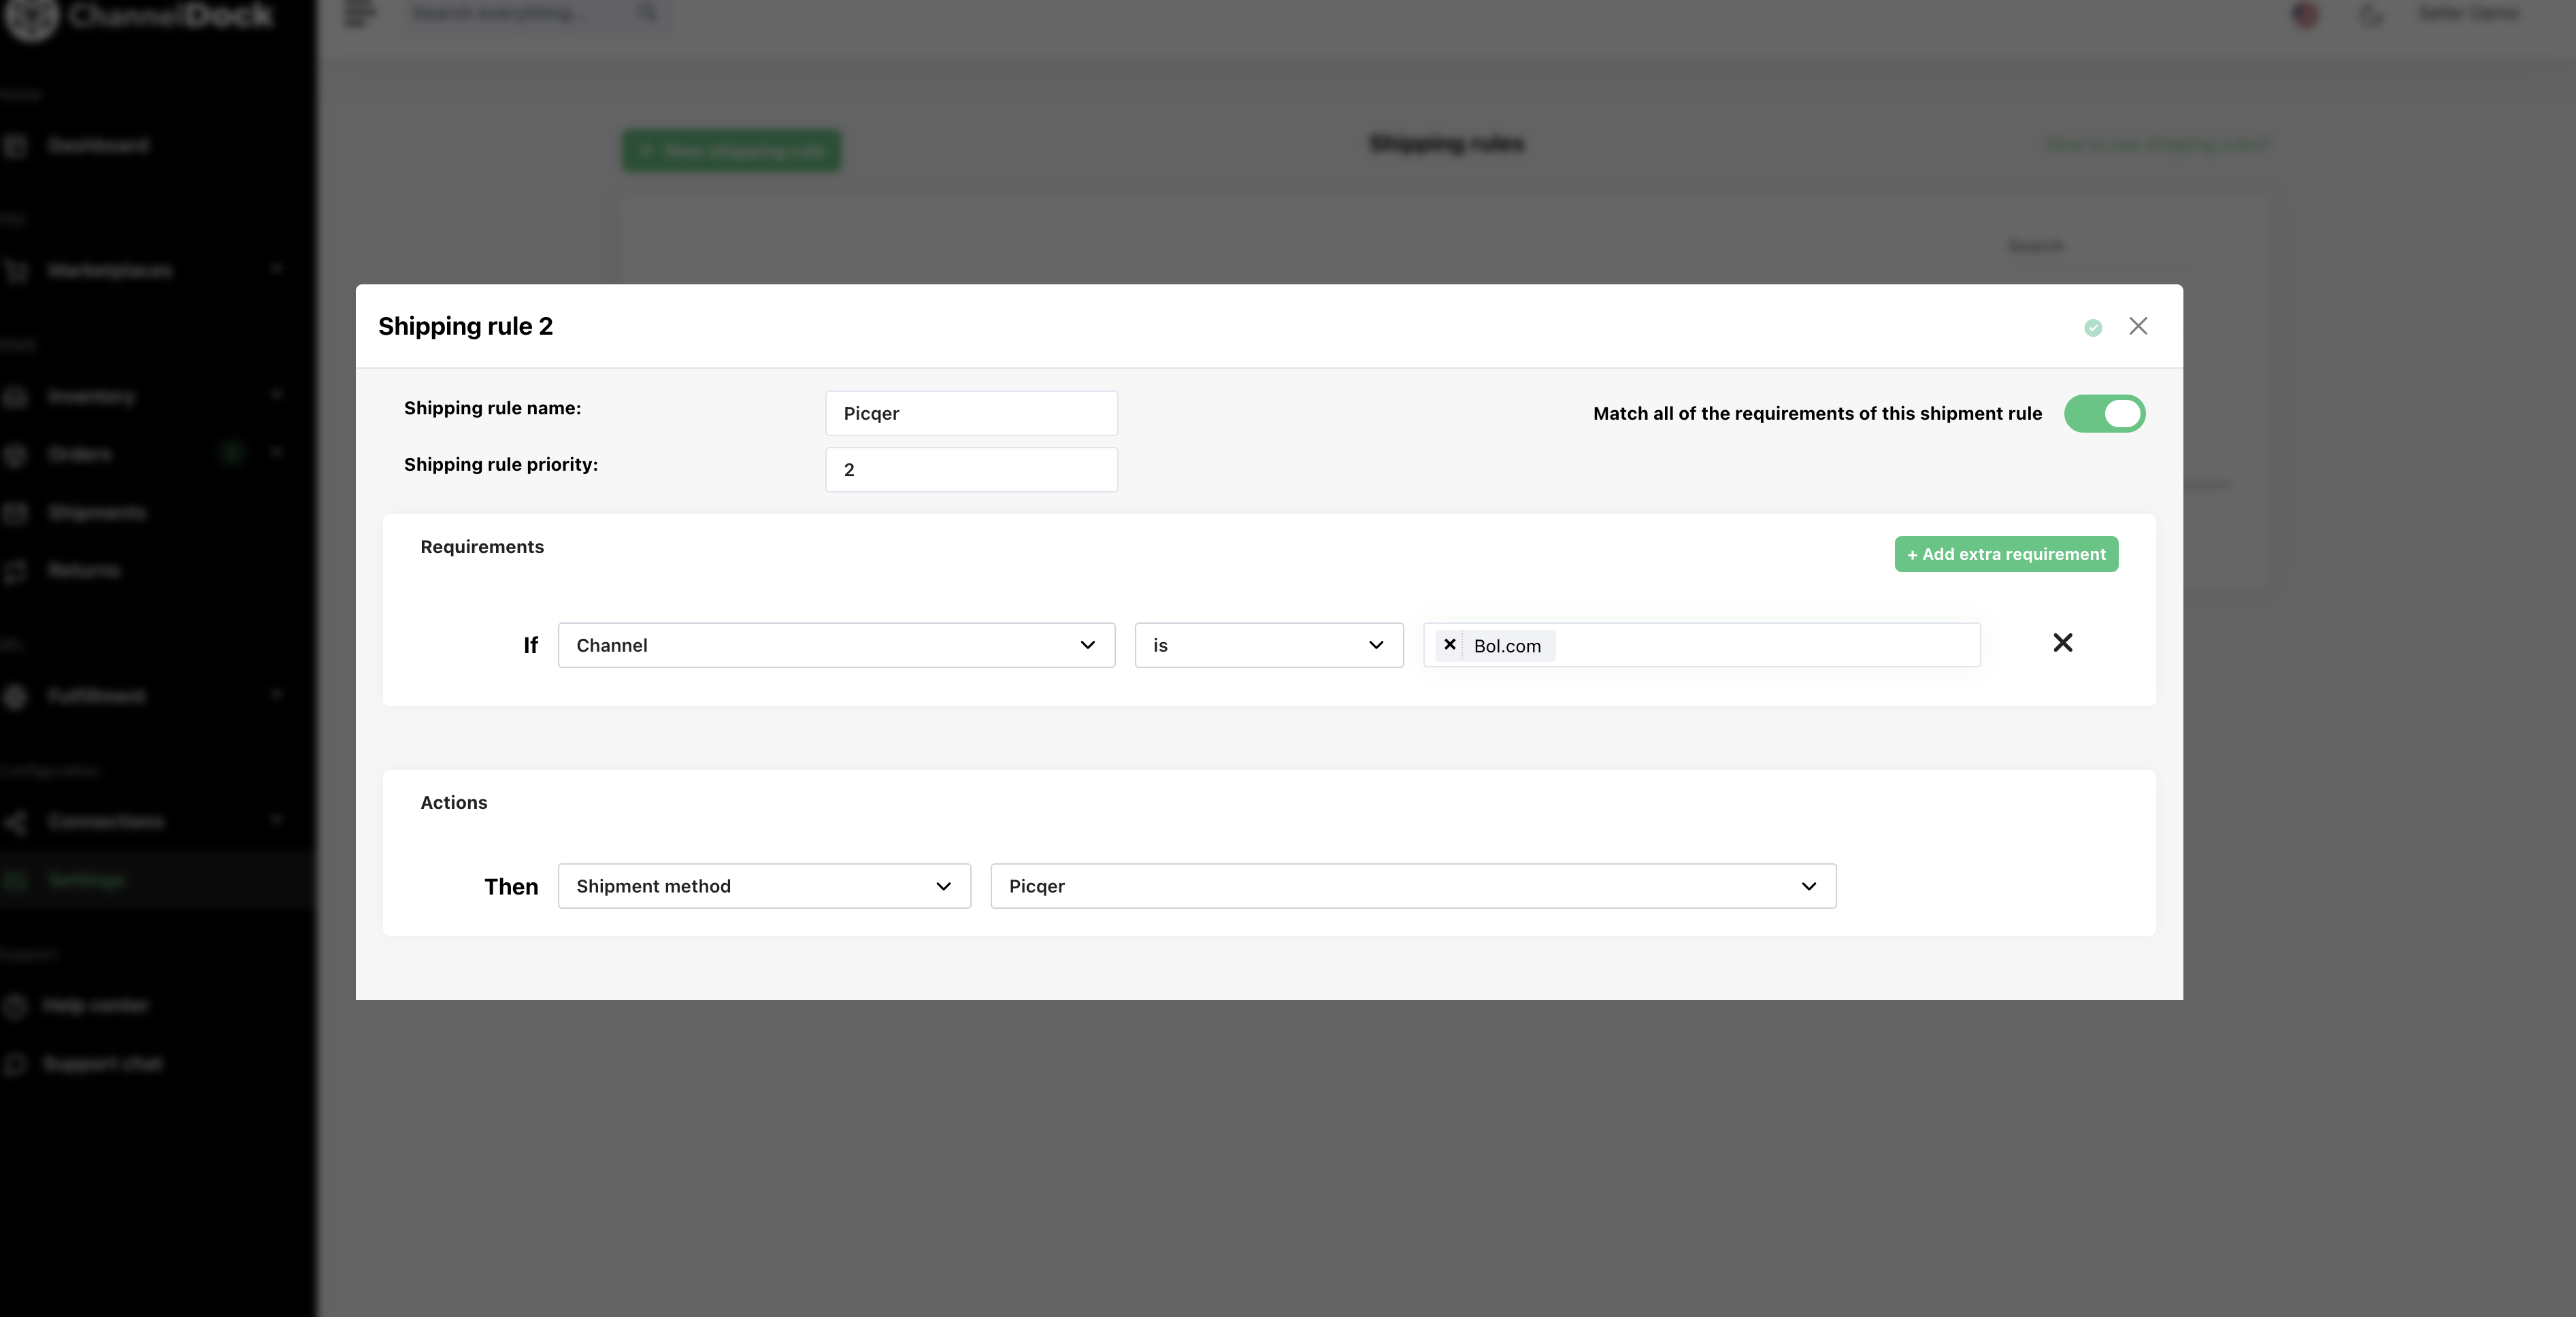Click the green checkmark save status icon
This screenshot has width=2576, height=1317.
pos(2093,327)
